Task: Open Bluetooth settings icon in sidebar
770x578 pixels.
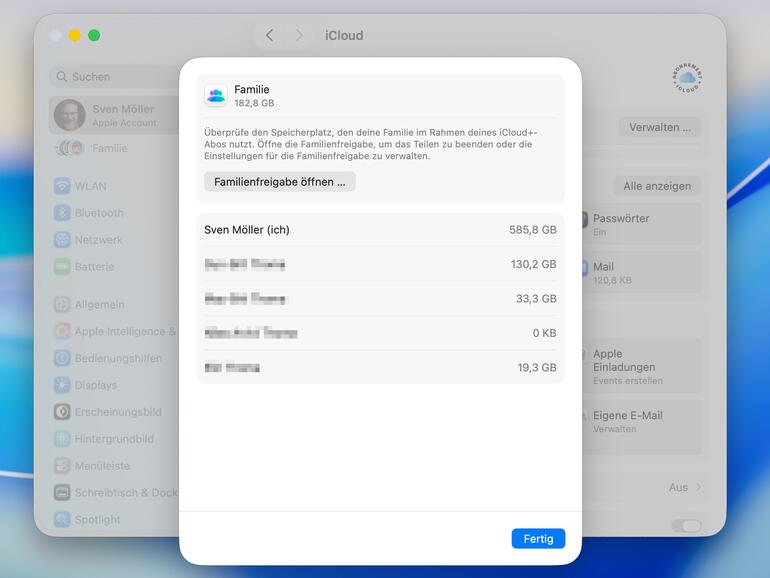Action: click(x=62, y=213)
